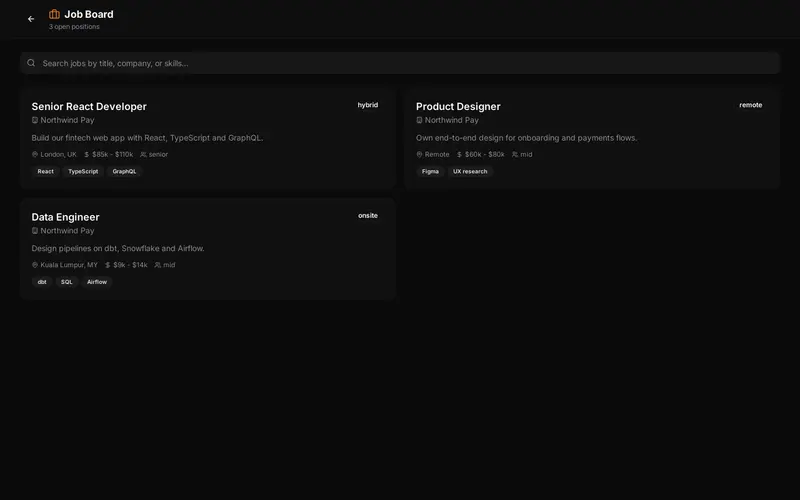Select the React skill tag

click(45, 171)
